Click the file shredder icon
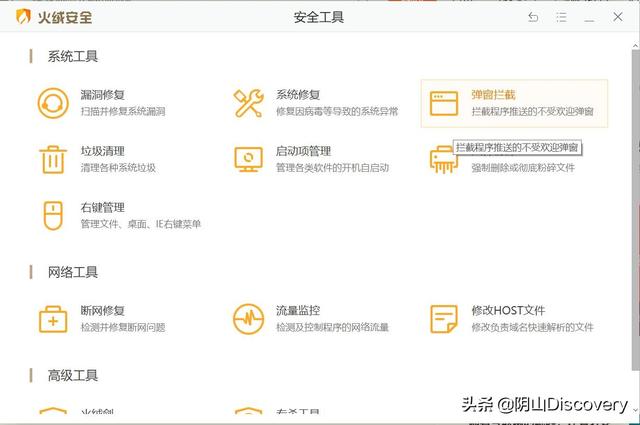Screen dimensions: 640x425 (x=441, y=161)
